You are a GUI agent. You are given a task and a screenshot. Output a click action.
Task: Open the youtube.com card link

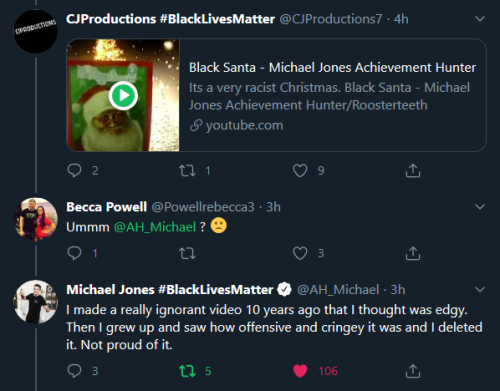click(x=236, y=125)
